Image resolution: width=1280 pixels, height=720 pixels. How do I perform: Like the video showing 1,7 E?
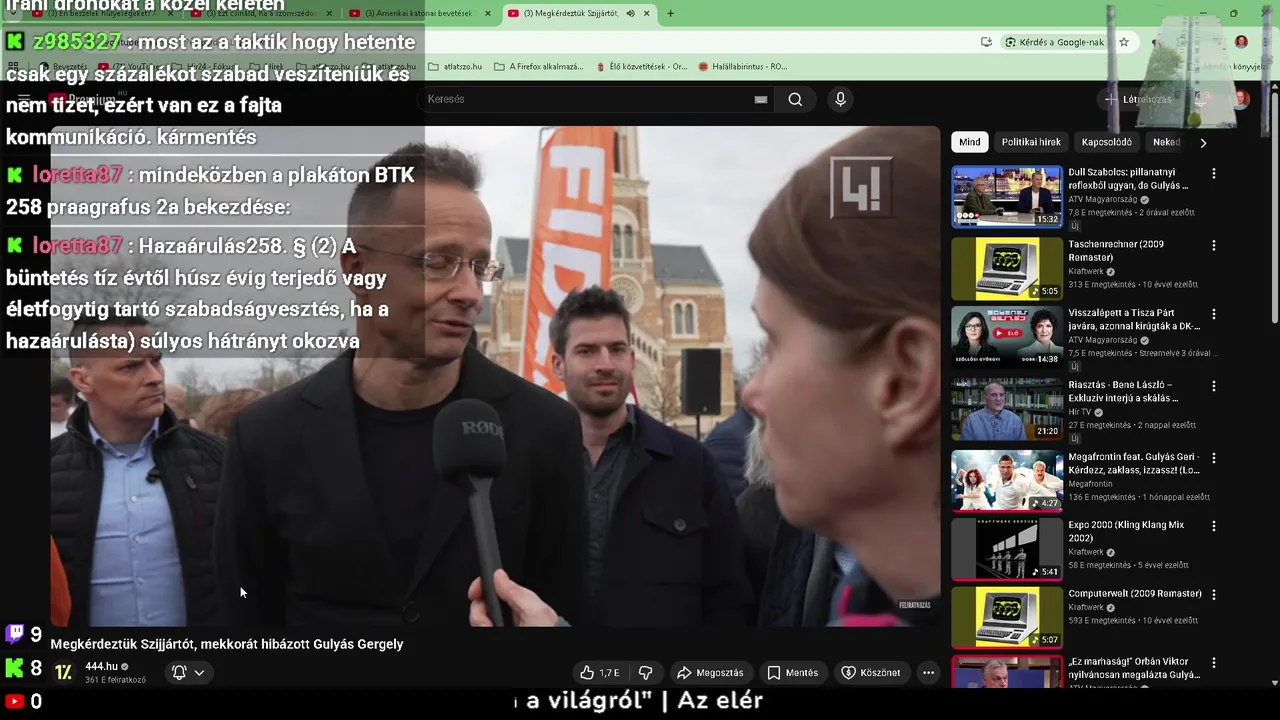tap(600, 673)
